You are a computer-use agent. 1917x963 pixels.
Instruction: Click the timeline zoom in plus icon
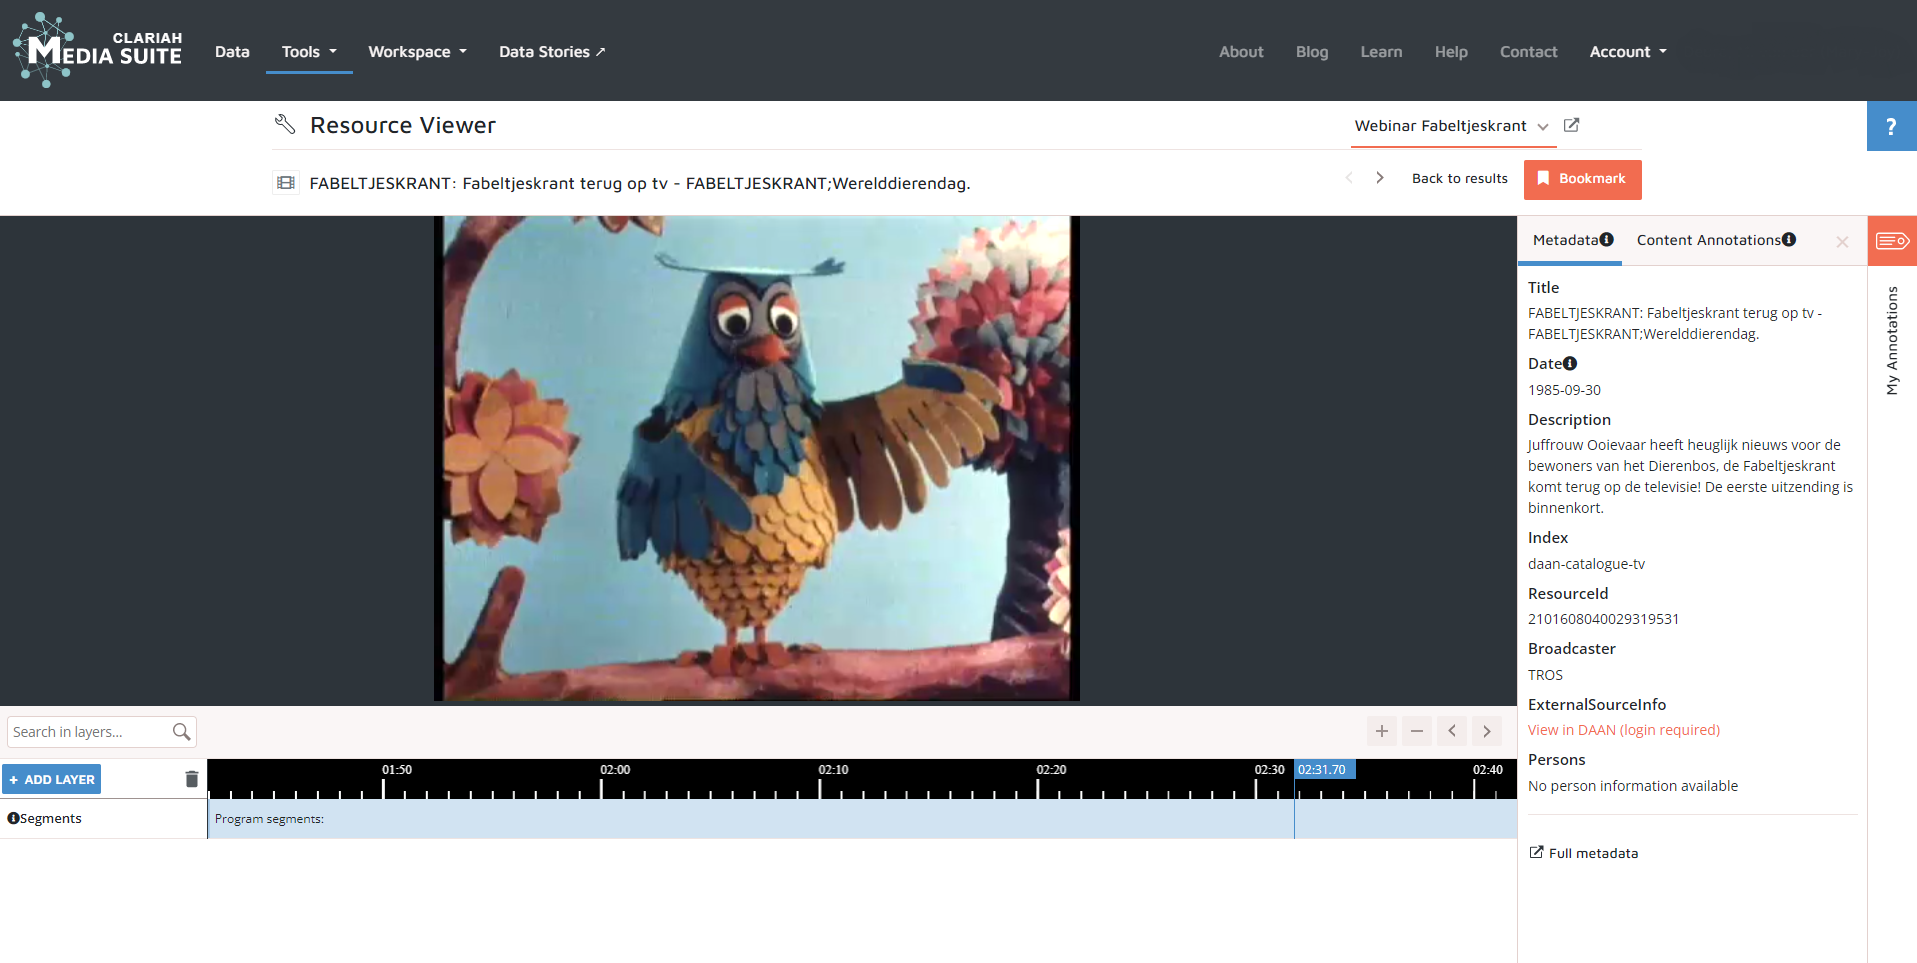coord(1381,731)
